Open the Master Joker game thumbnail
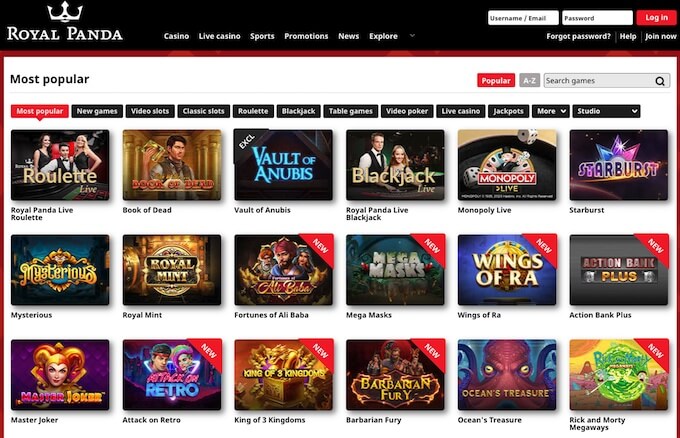Screen dimensions: 680x438 60,375
